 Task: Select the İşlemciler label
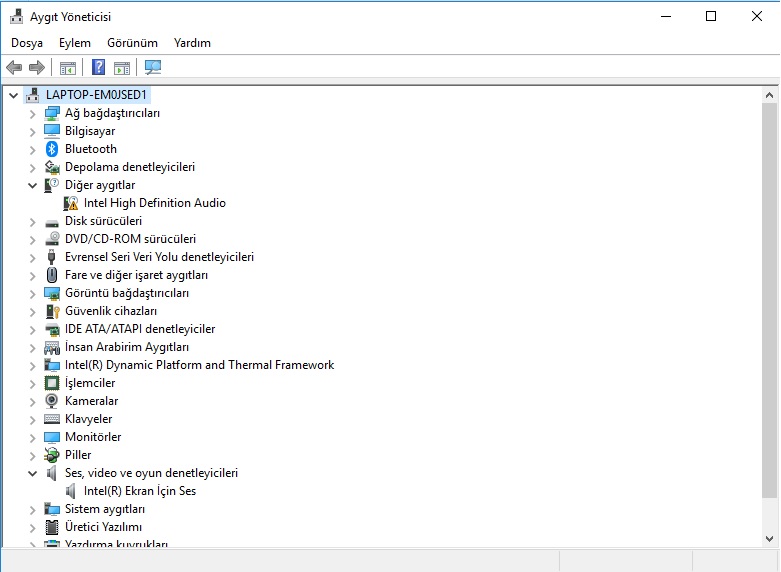click(90, 383)
